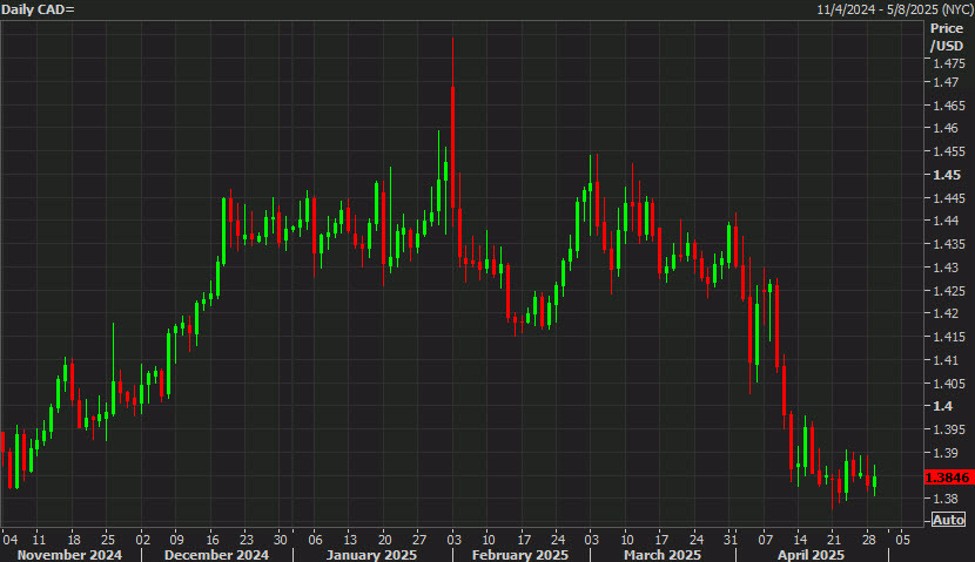The height and width of the screenshot is (562, 975).
Task: Click the 1.38 price axis tick
Action: coord(945,499)
